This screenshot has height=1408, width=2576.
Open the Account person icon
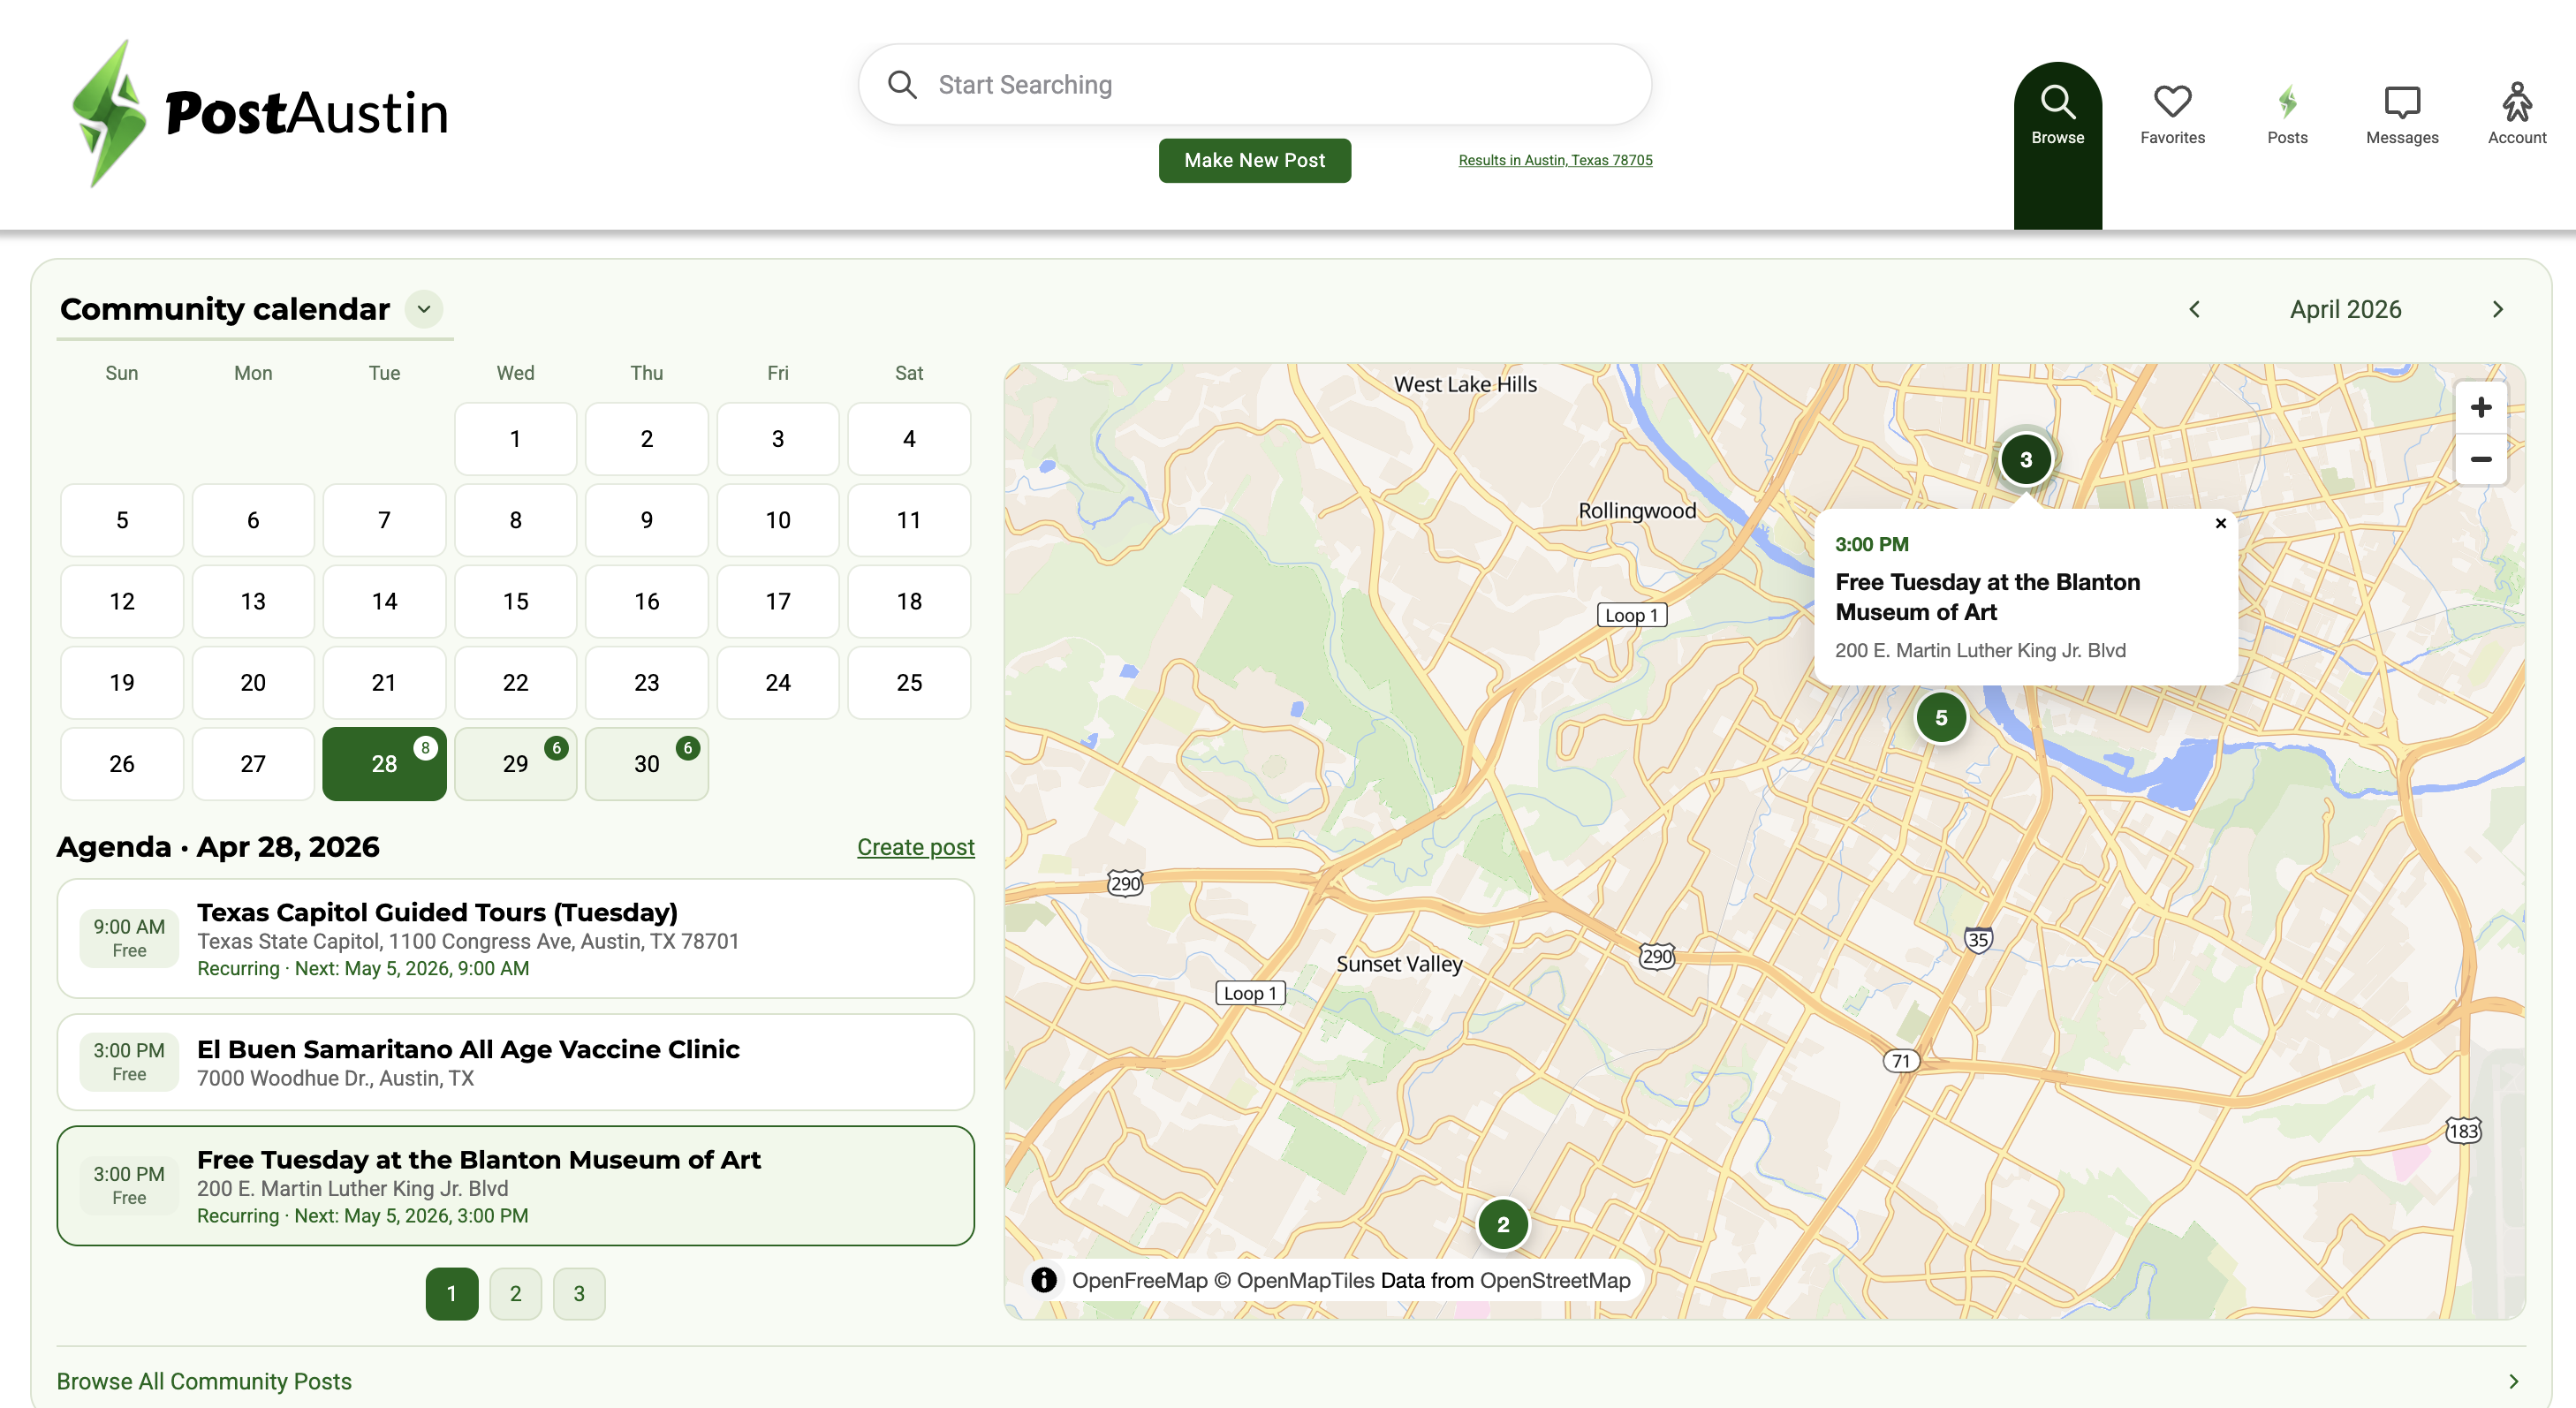click(x=2516, y=114)
